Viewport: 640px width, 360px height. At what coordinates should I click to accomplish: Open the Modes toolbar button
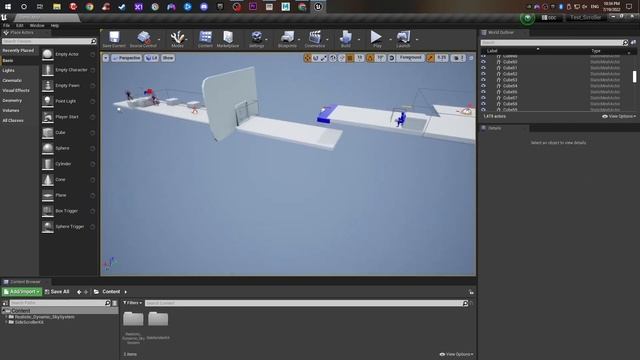177,39
